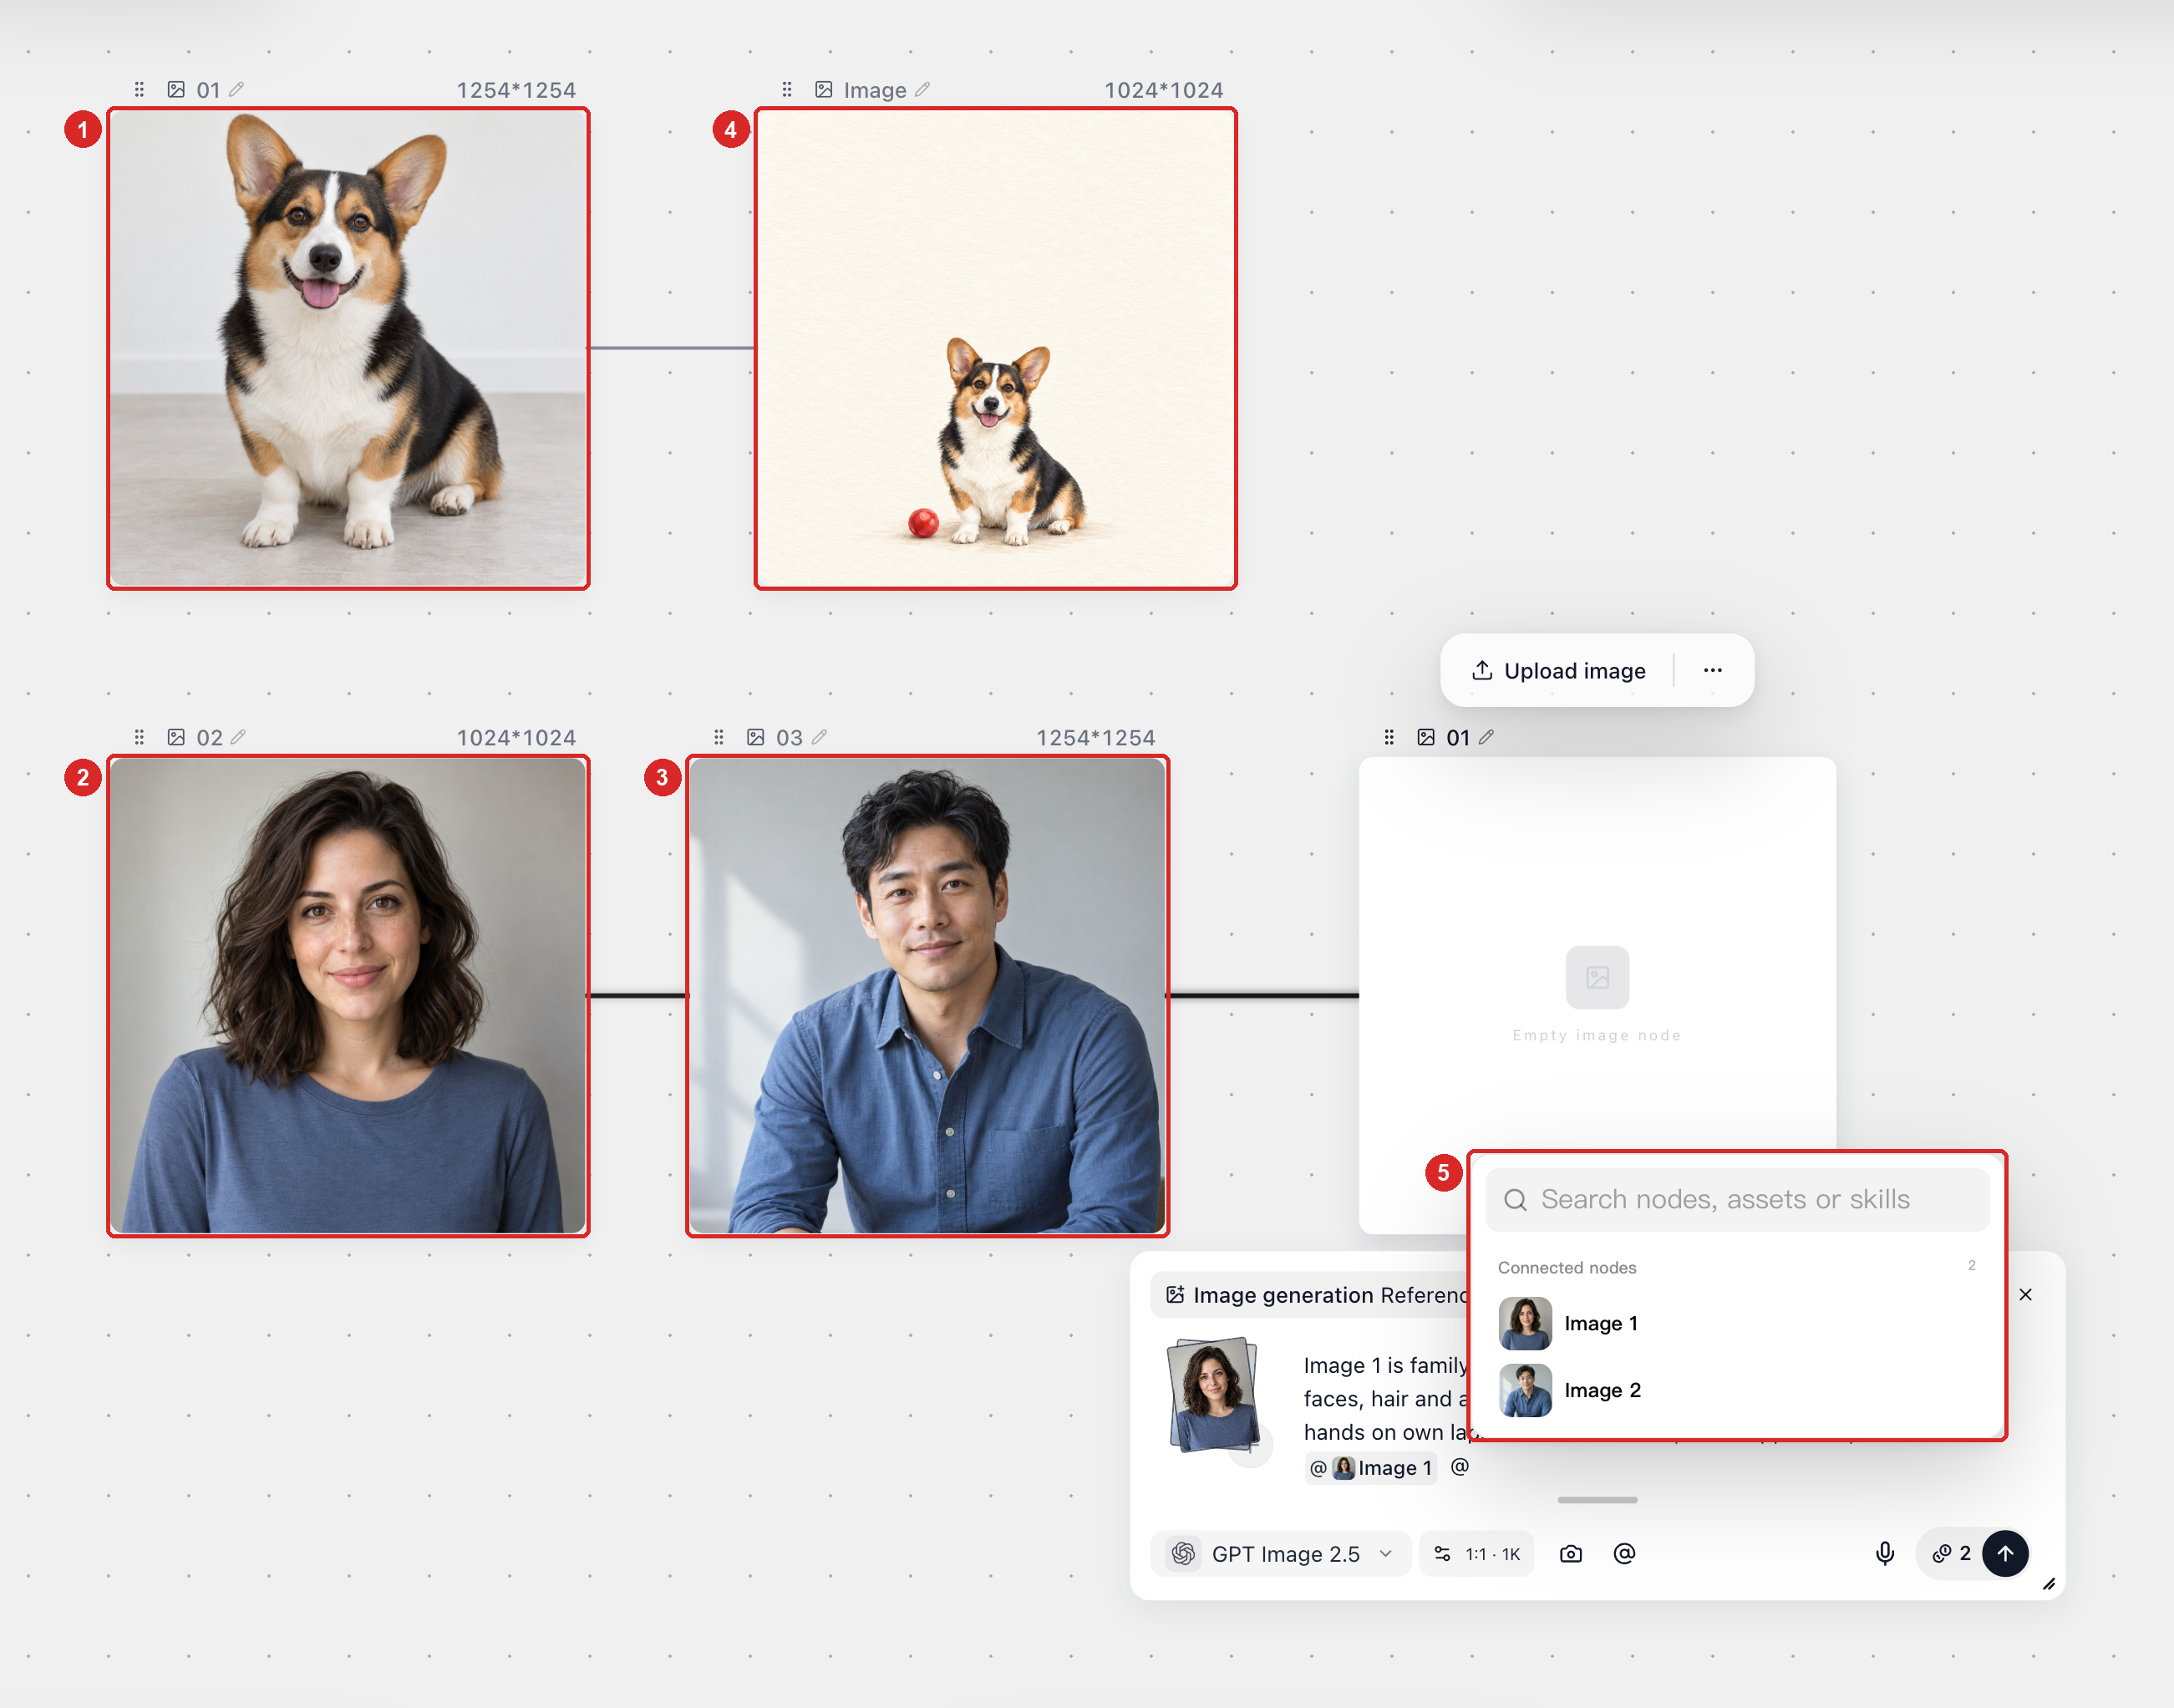Click the linked references count 2 chip
2174x1708 pixels.
(x=1951, y=1553)
